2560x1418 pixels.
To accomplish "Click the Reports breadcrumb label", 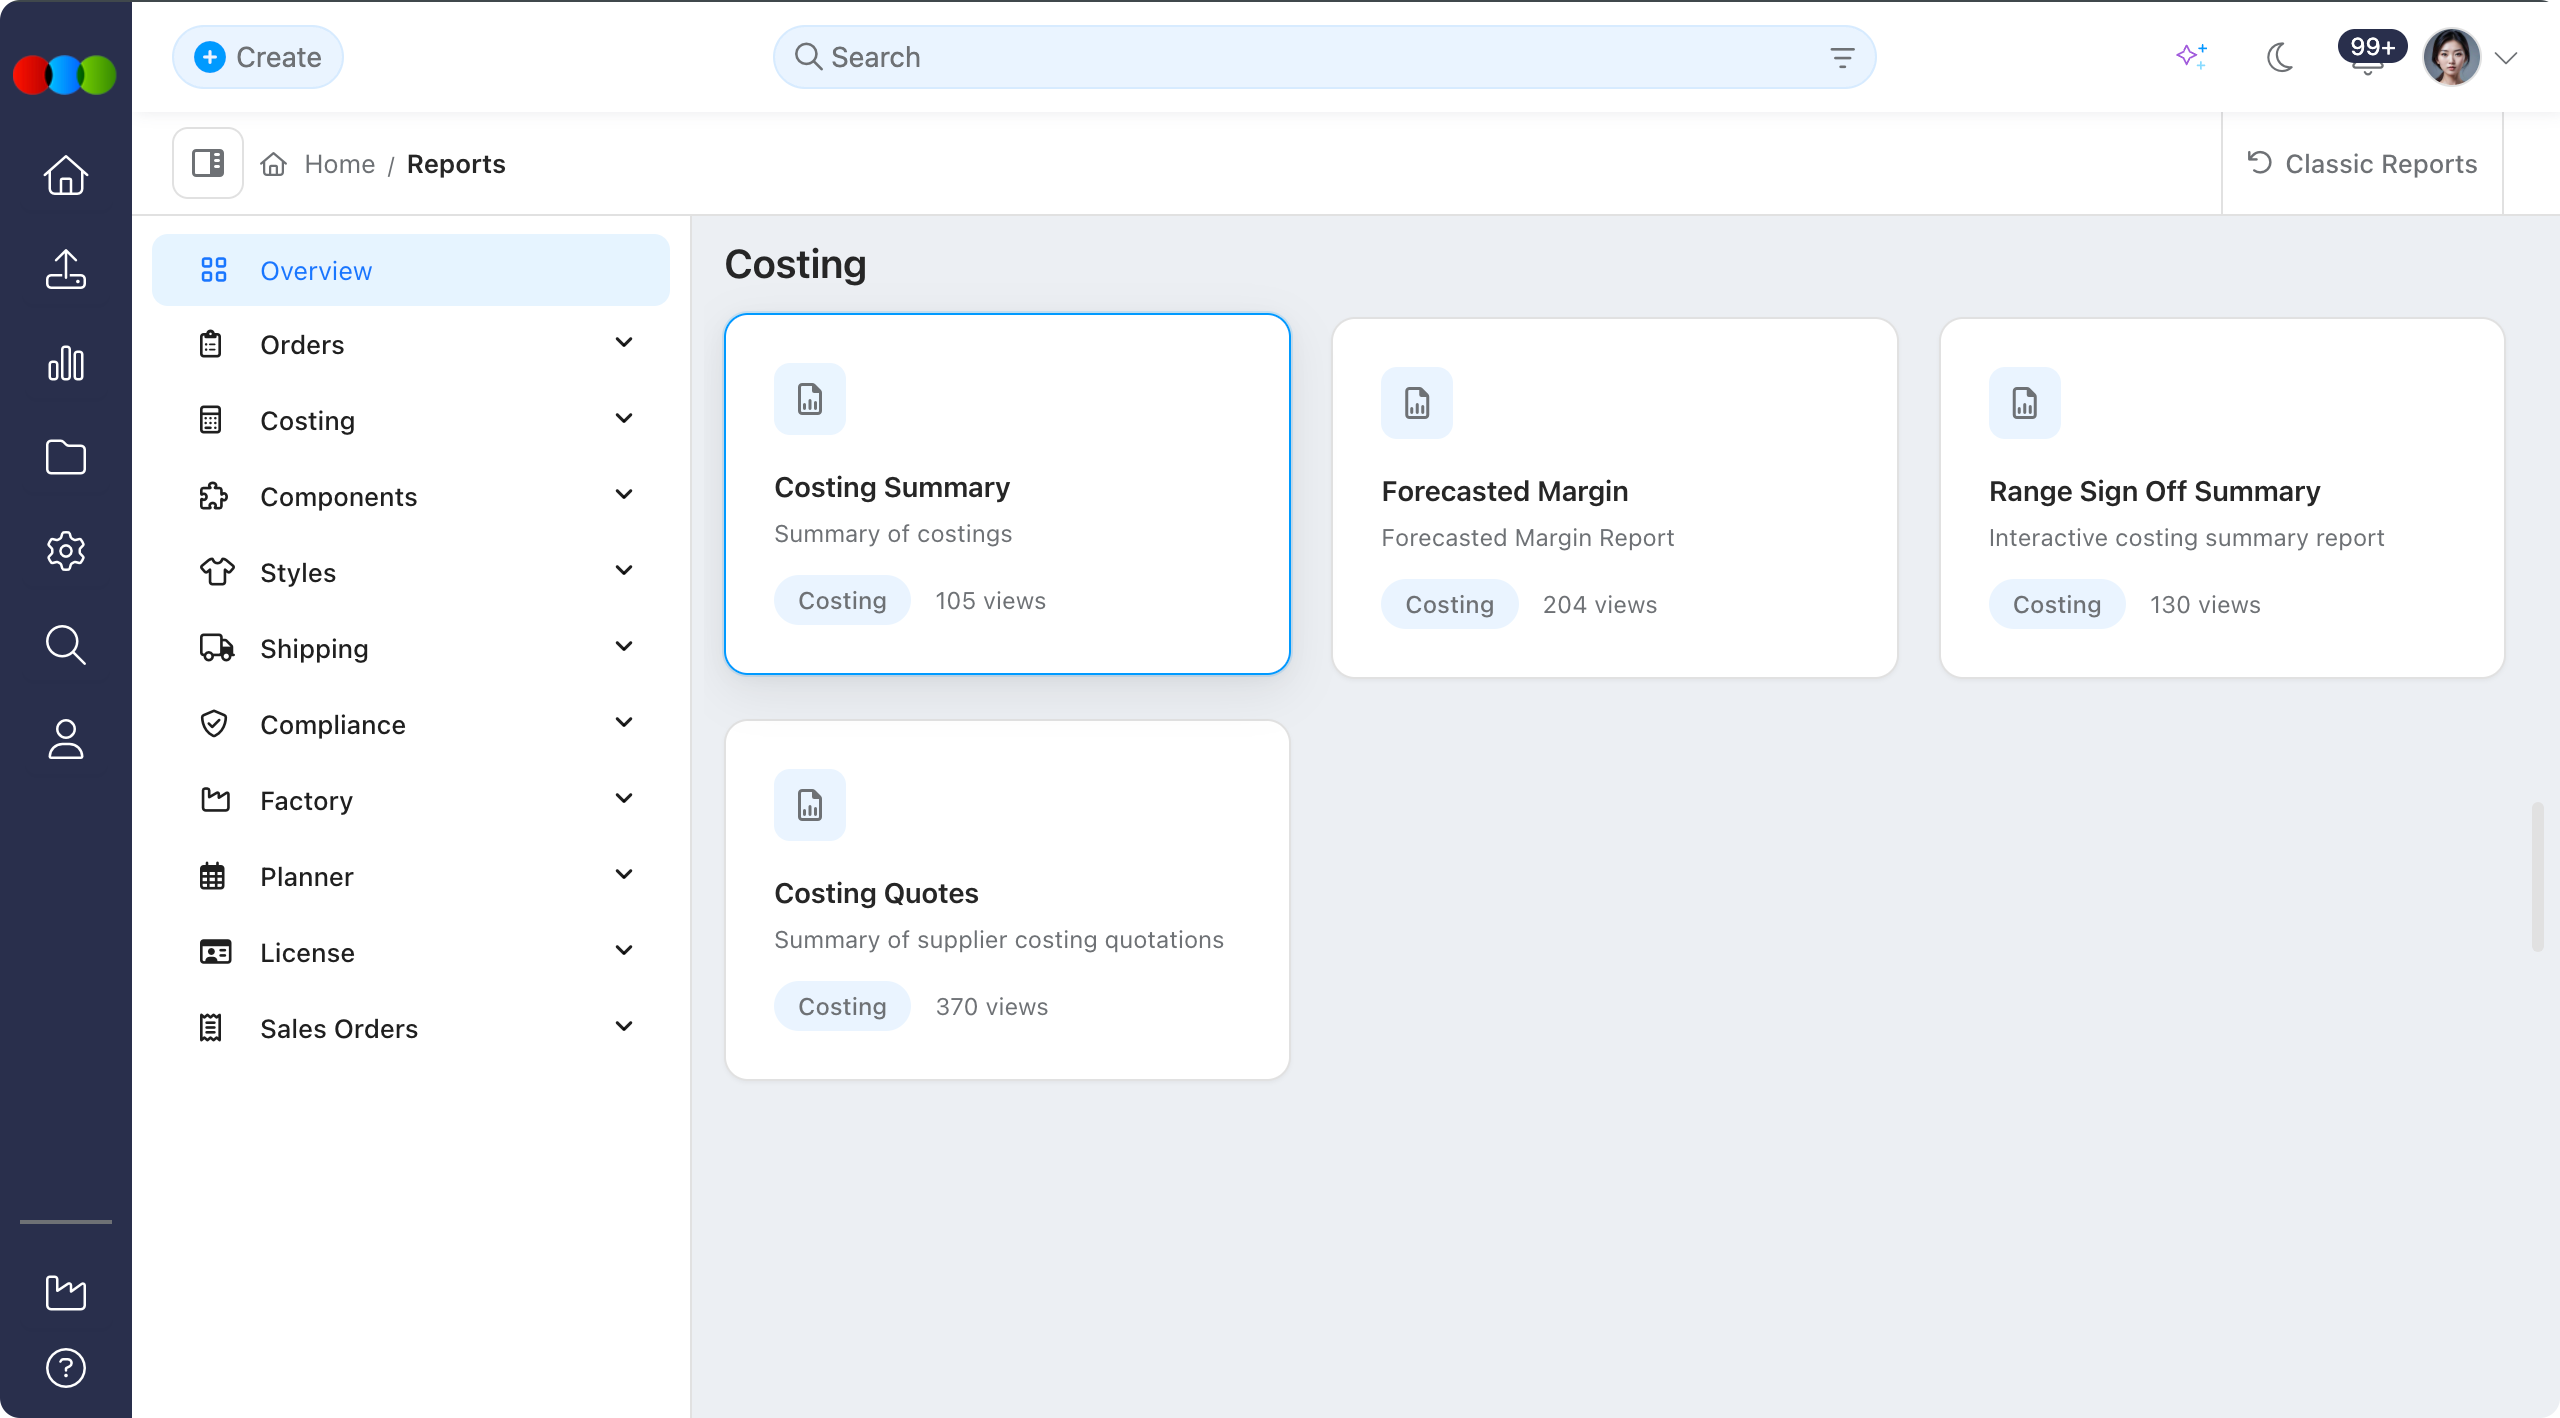I will pos(456,164).
